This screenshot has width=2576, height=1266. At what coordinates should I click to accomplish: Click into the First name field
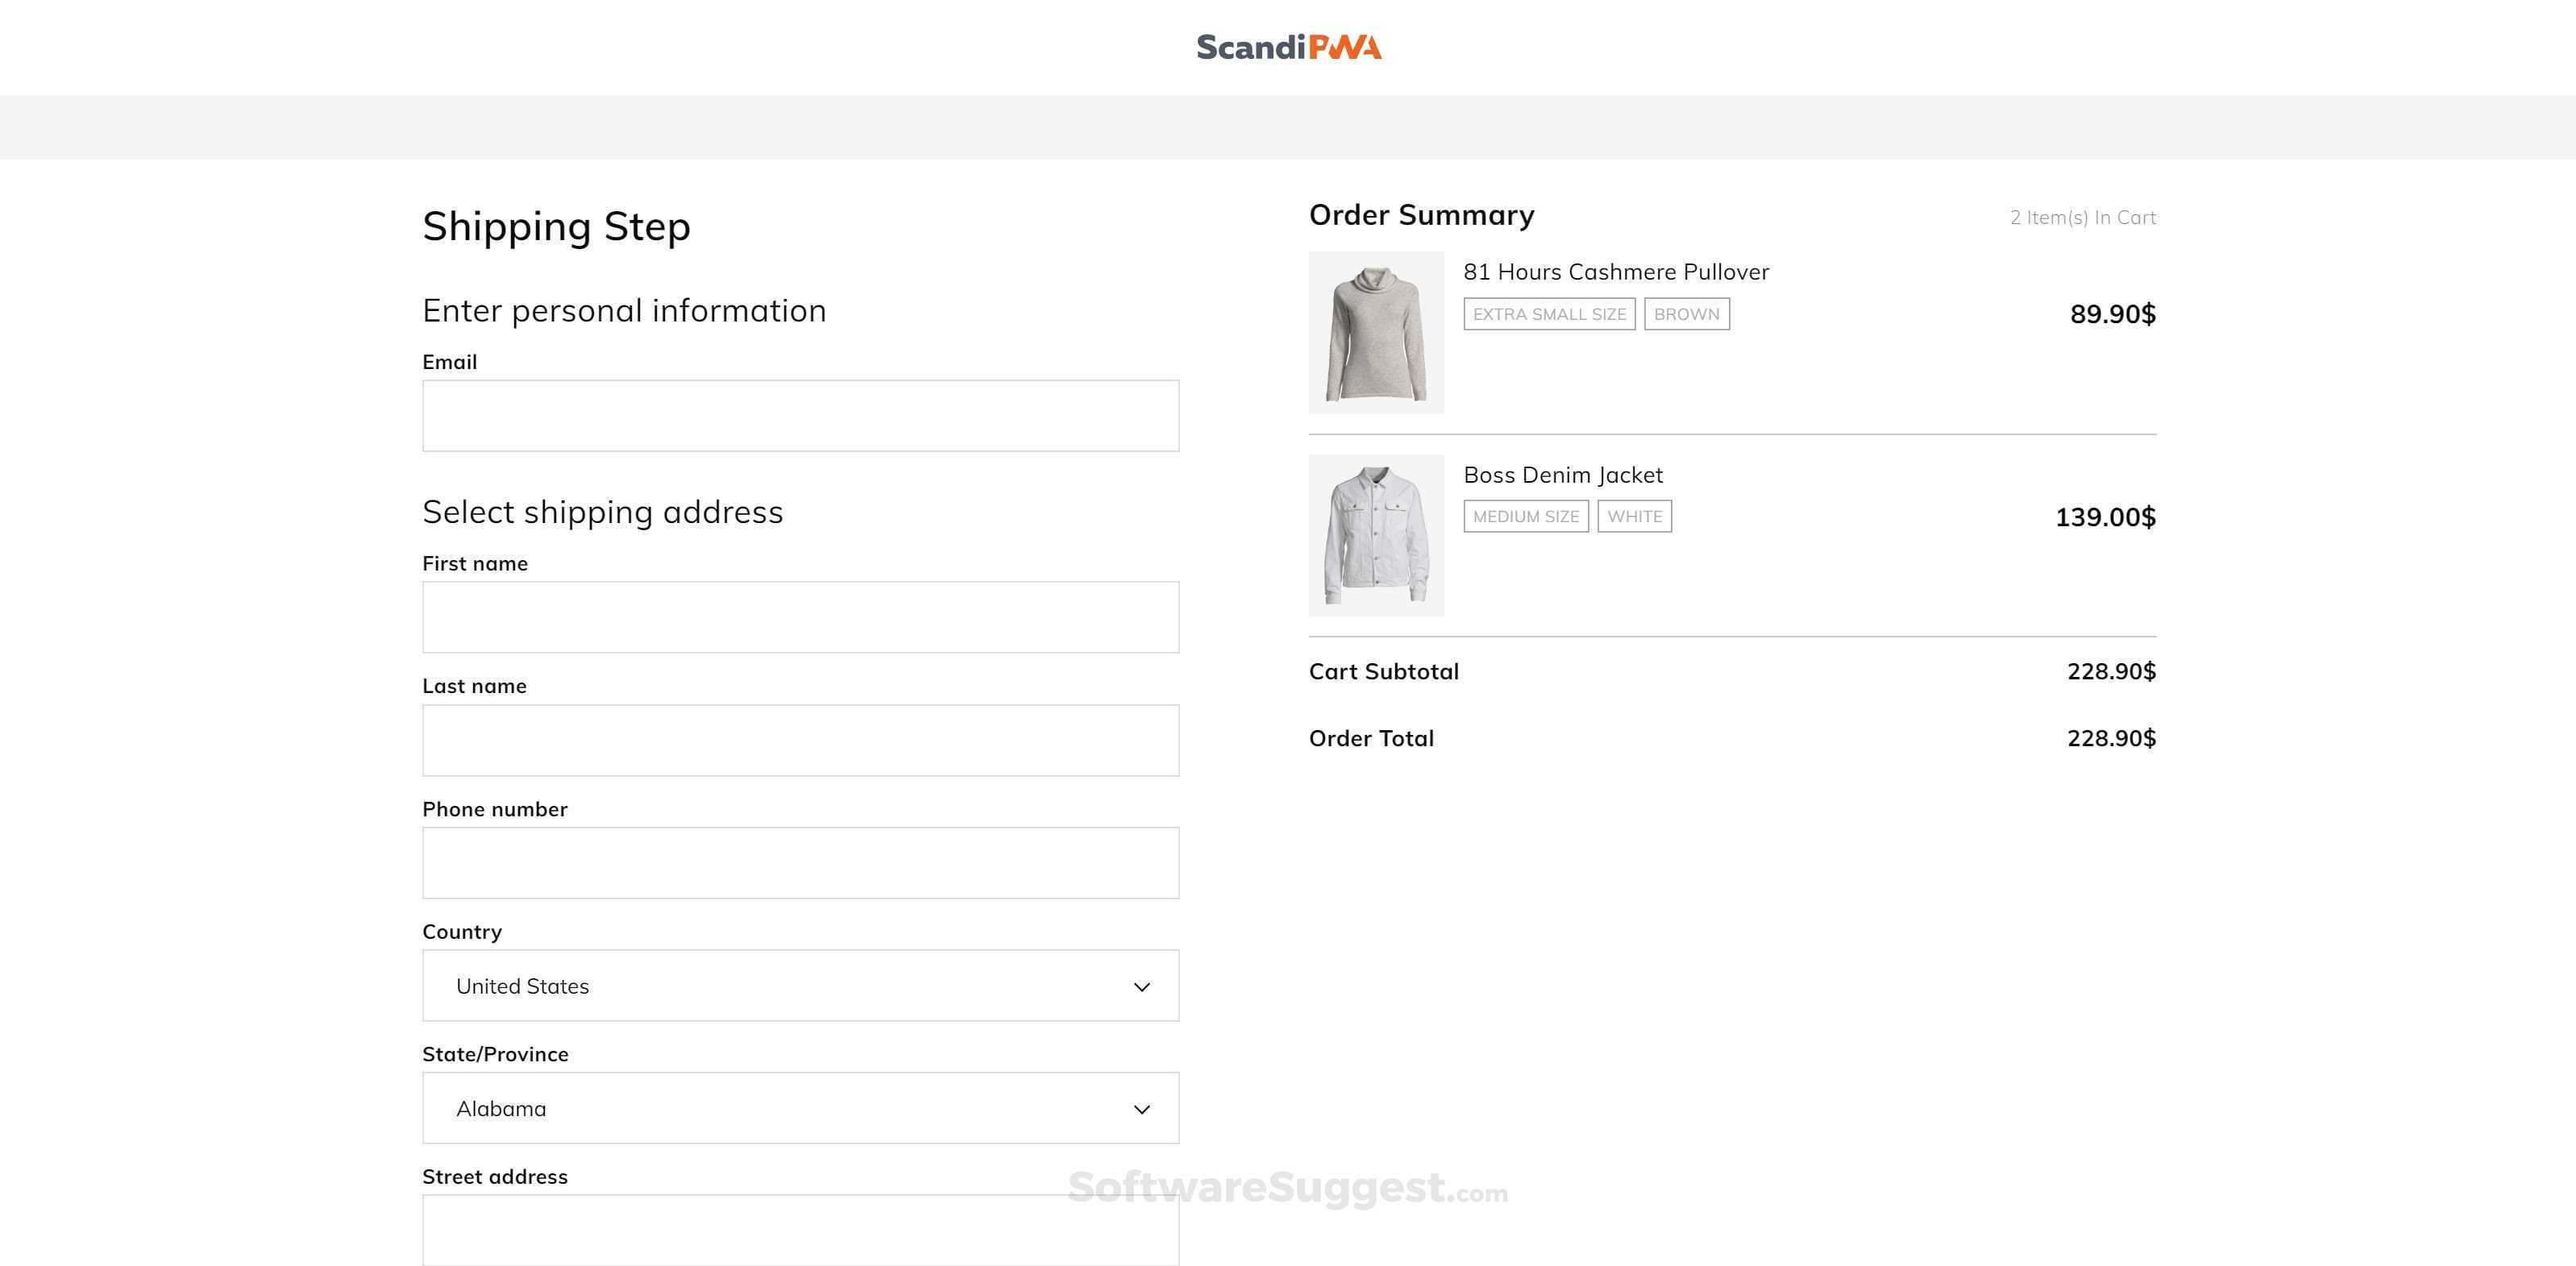800,617
